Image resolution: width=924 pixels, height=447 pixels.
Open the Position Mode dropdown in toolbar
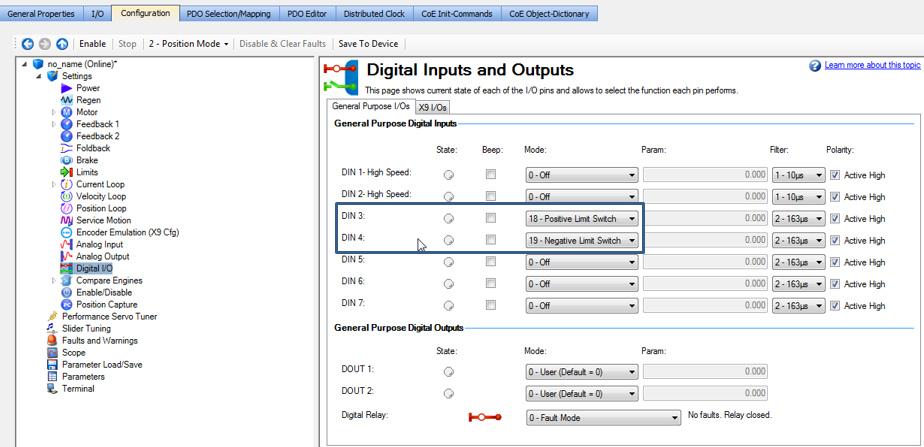coord(189,44)
